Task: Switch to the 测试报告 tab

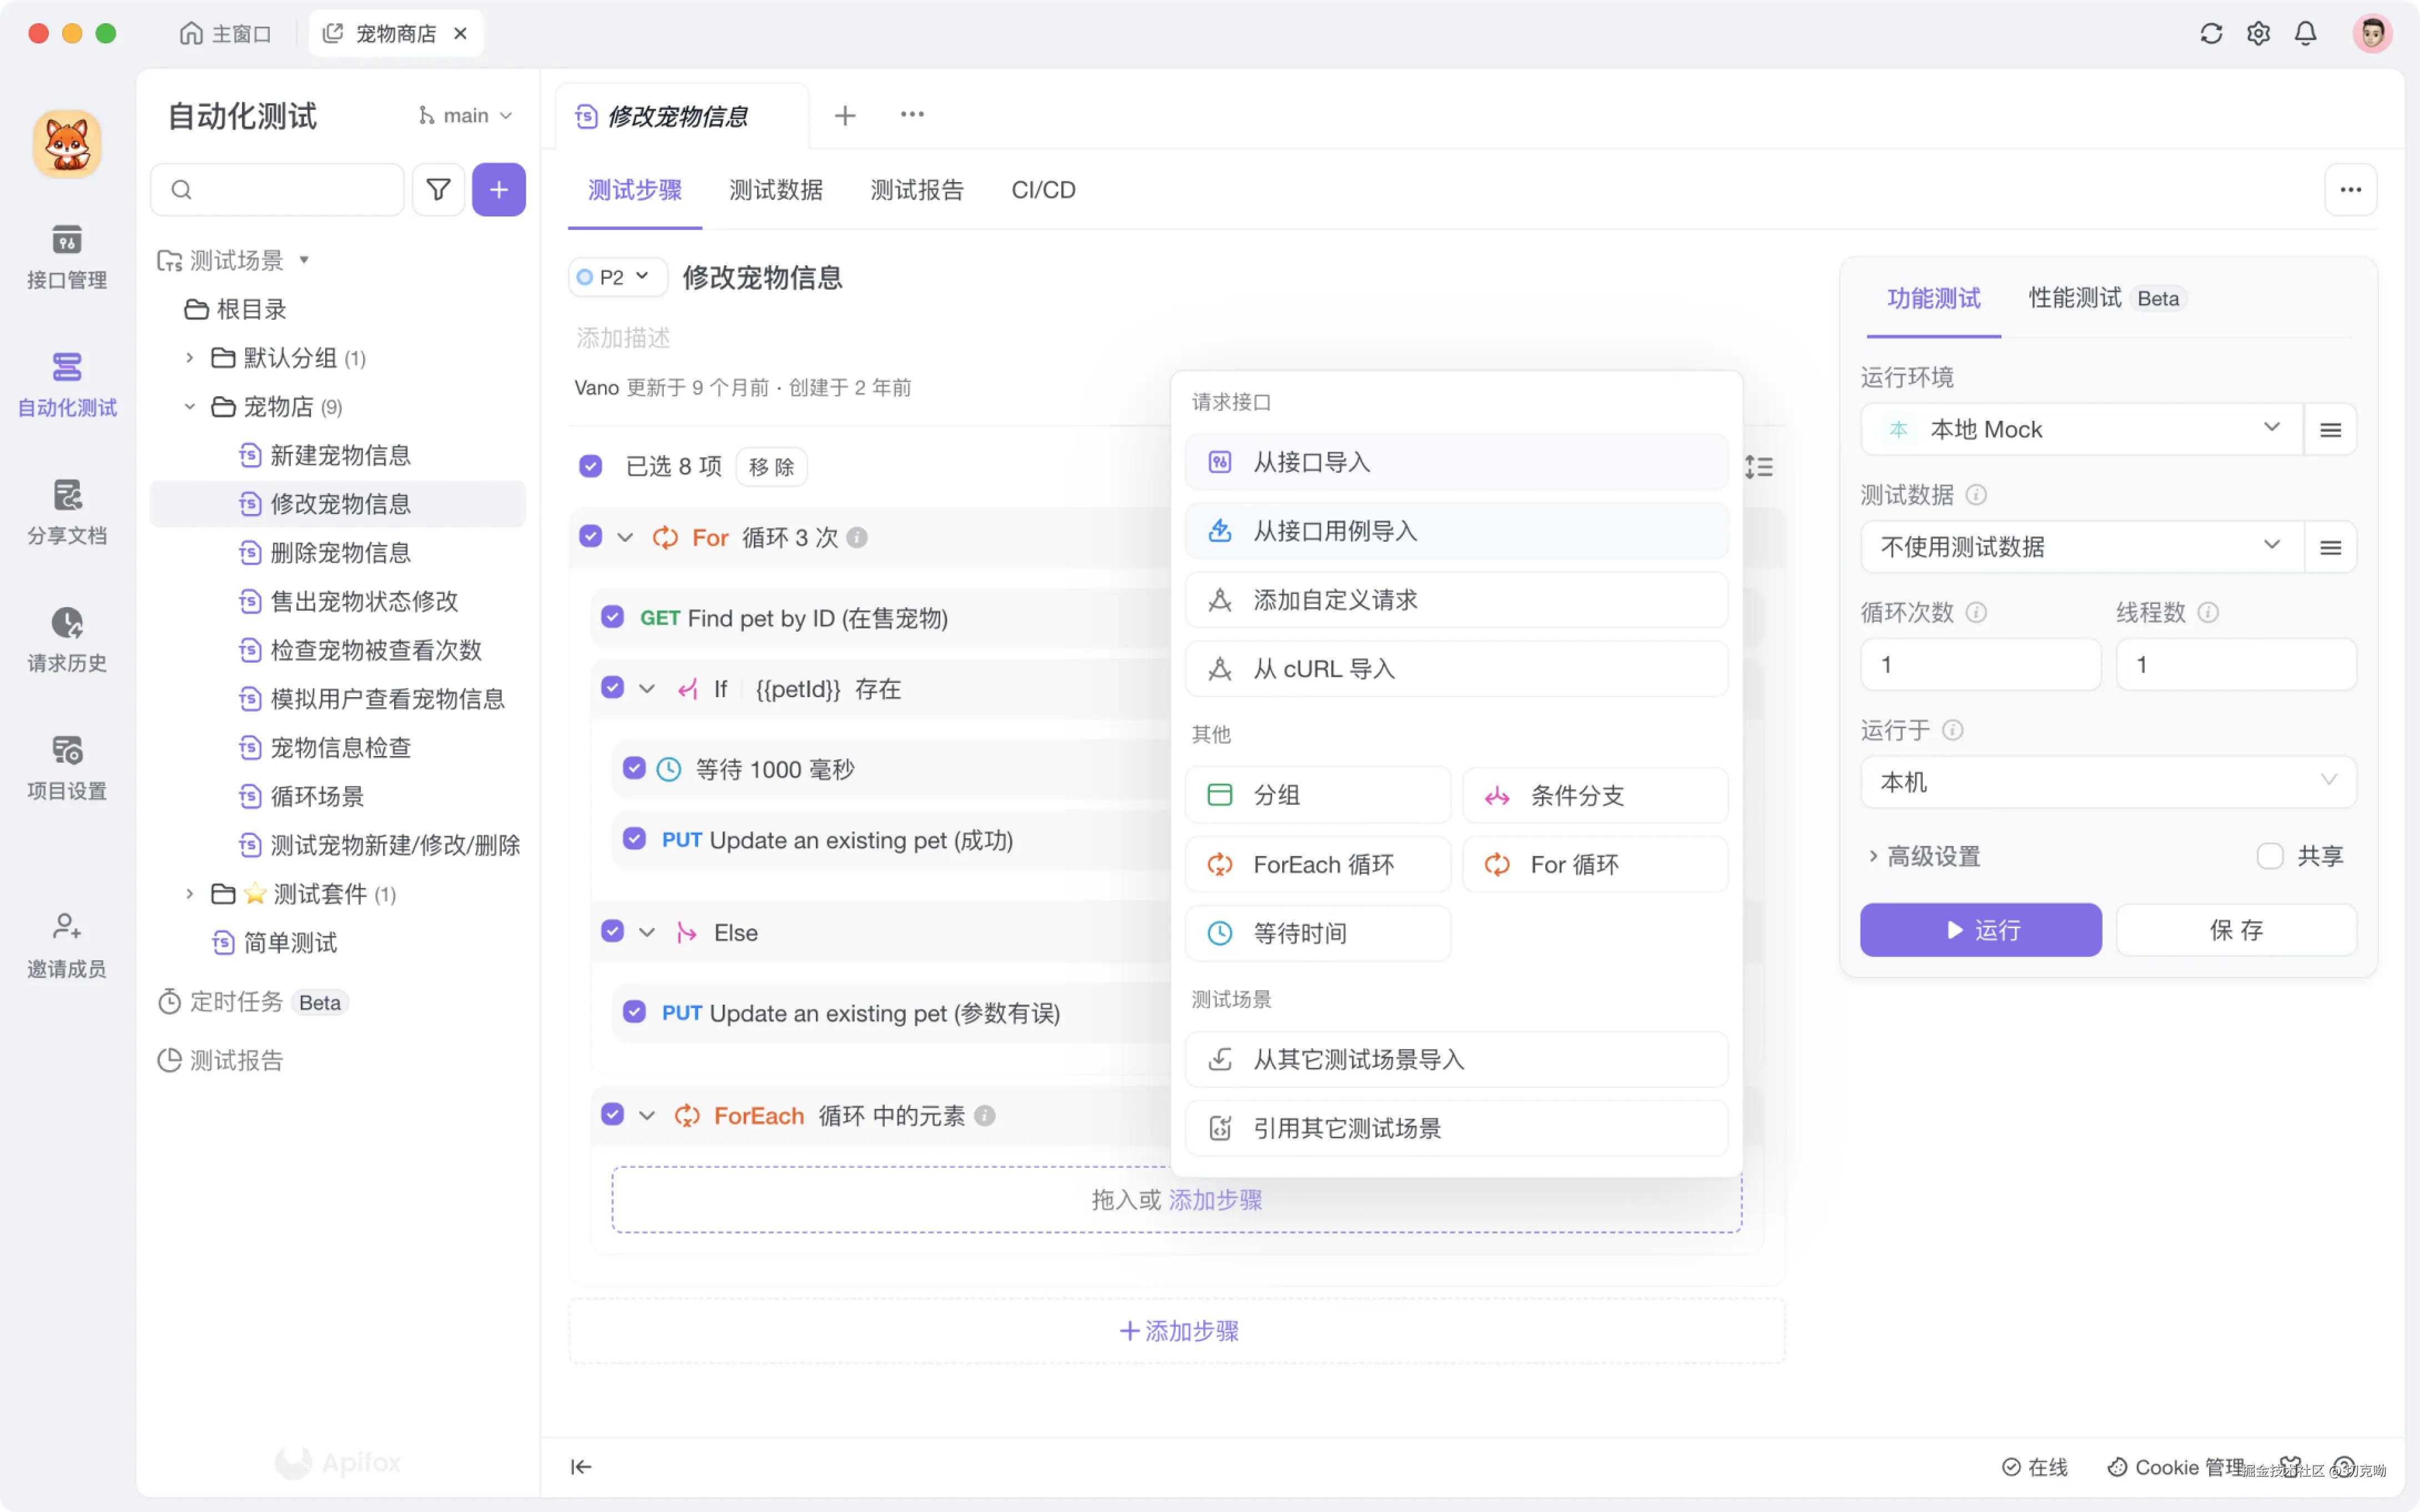Action: [916, 190]
